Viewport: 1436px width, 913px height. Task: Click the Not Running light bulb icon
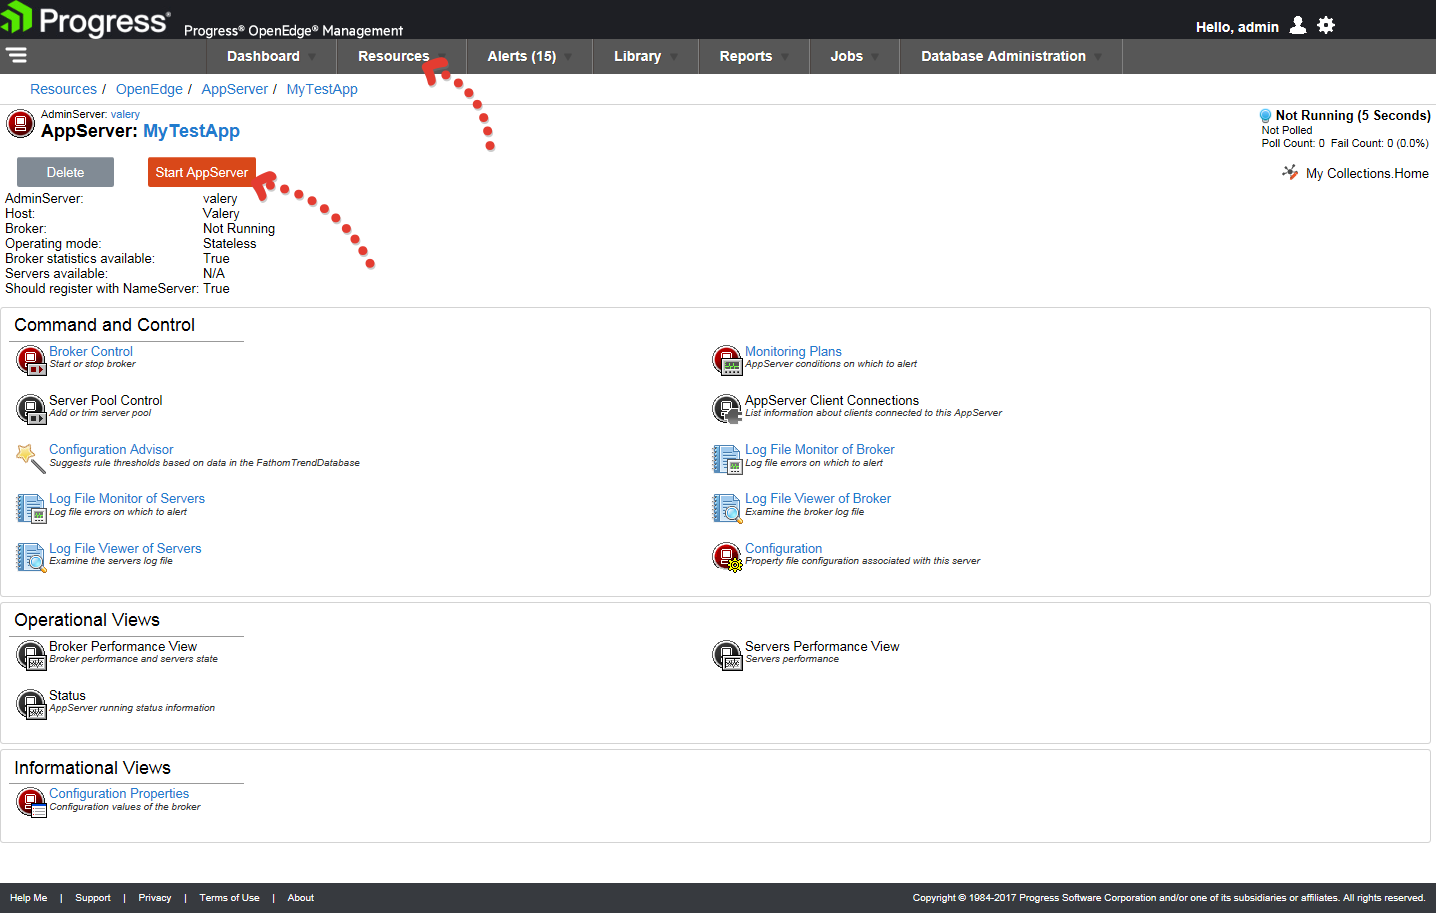(1265, 116)
